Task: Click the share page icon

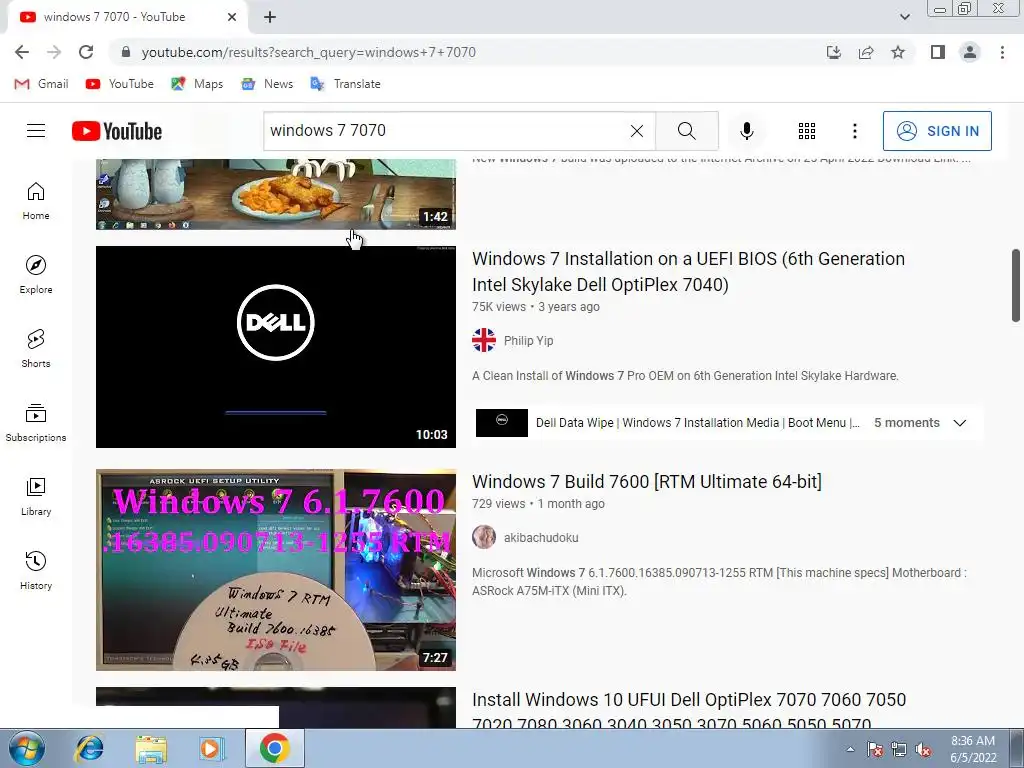Action: click(x=866, y=52)
